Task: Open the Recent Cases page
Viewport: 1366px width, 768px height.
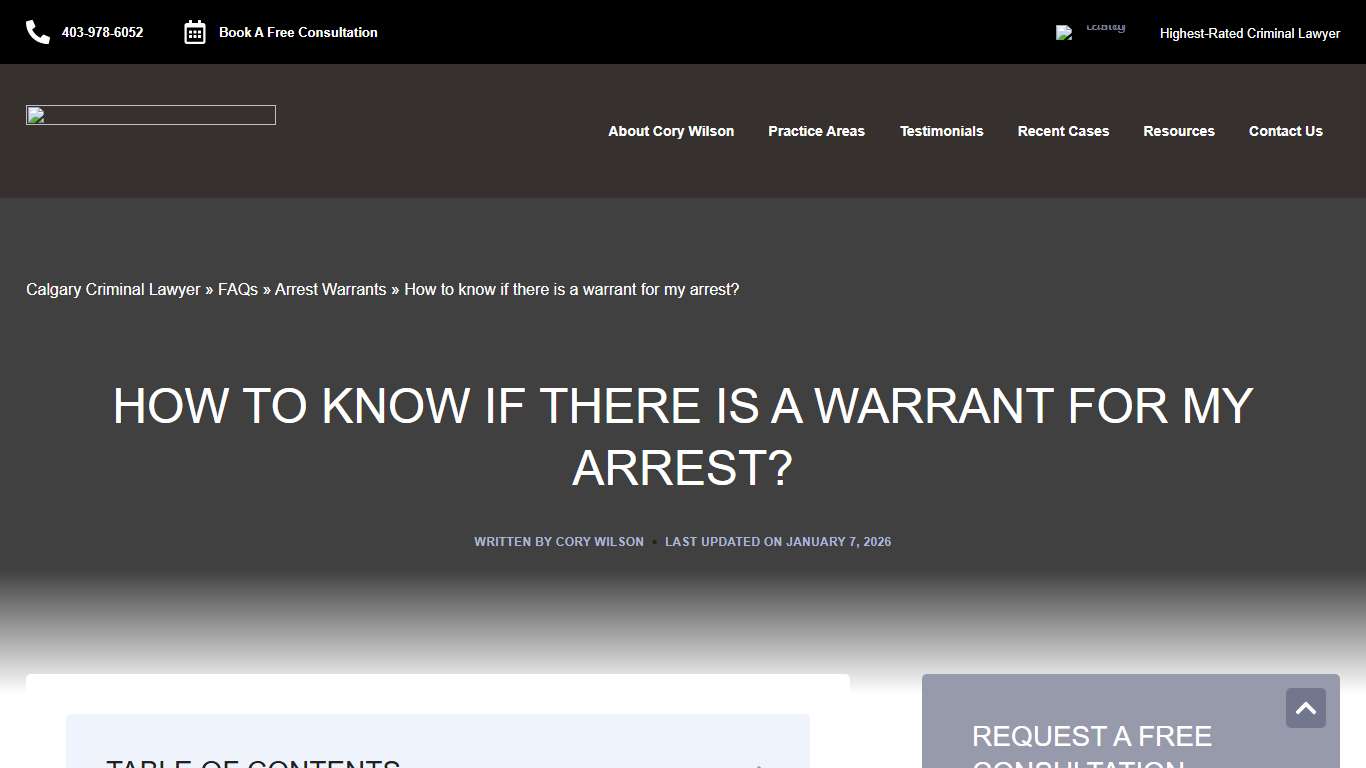Action: [1063, 131]
